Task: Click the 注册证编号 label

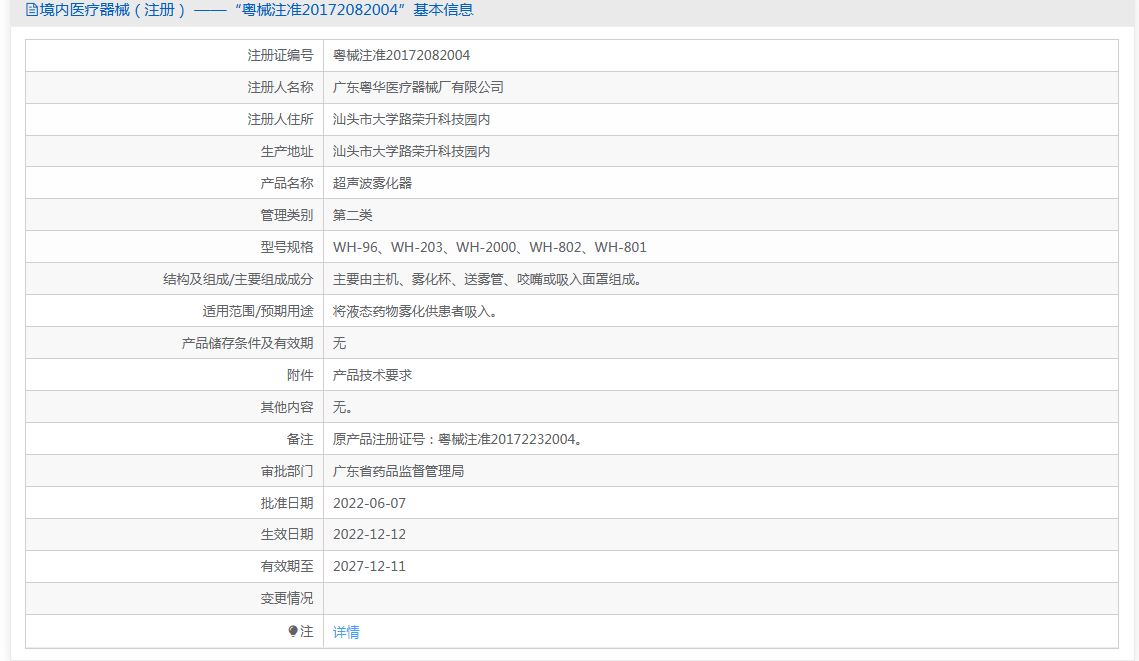Action: point(280,55)
